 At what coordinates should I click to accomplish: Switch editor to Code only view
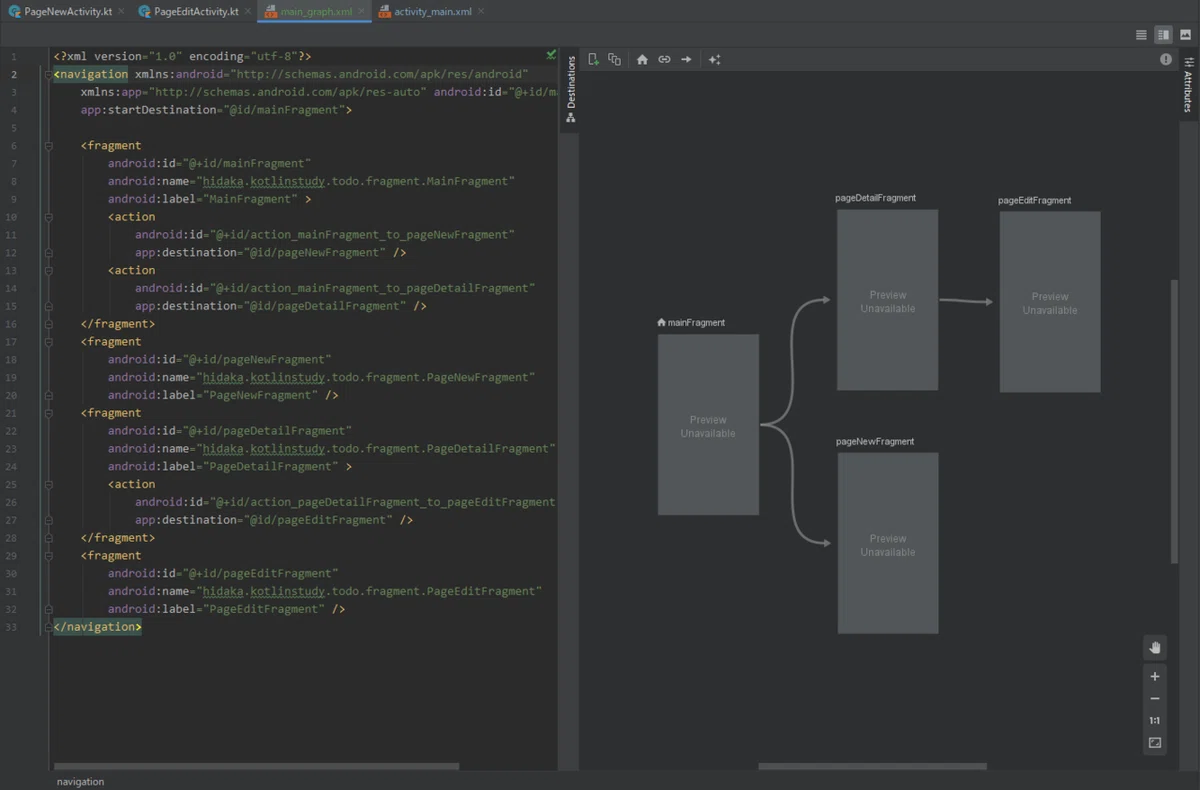tap(1141, 35)
